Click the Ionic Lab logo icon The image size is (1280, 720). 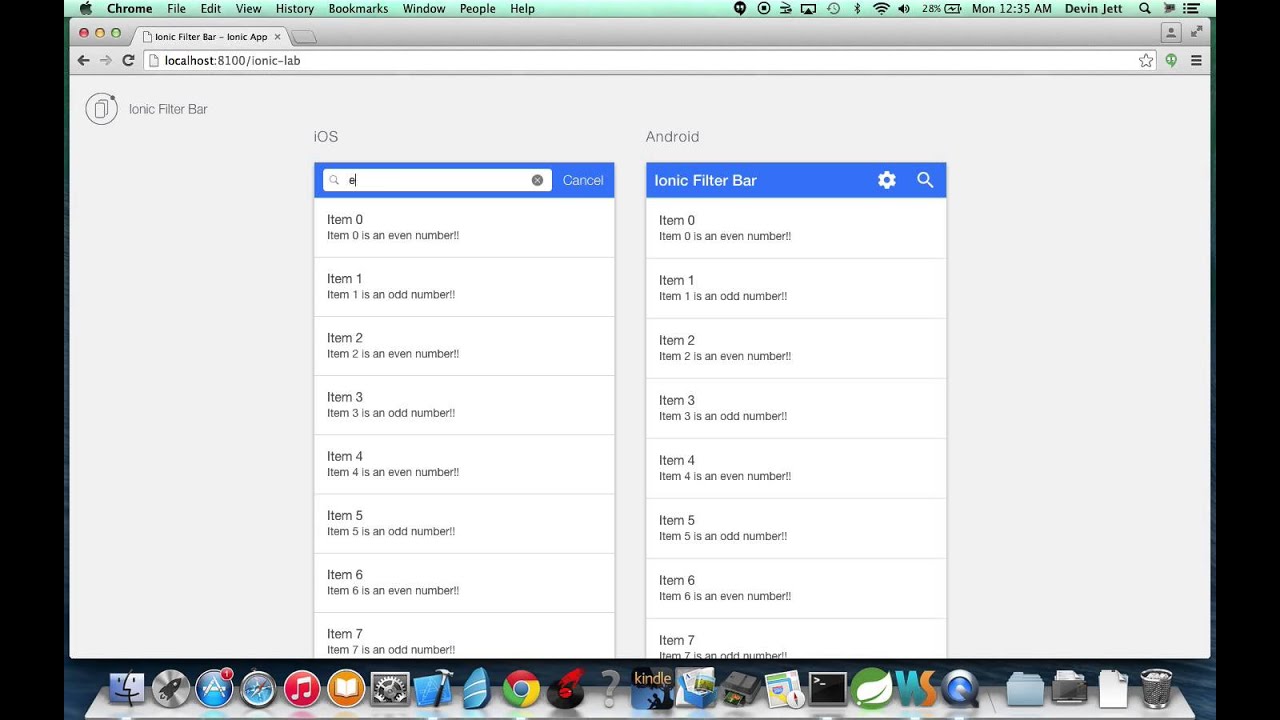pyautogui.click(x=101, y=108)
